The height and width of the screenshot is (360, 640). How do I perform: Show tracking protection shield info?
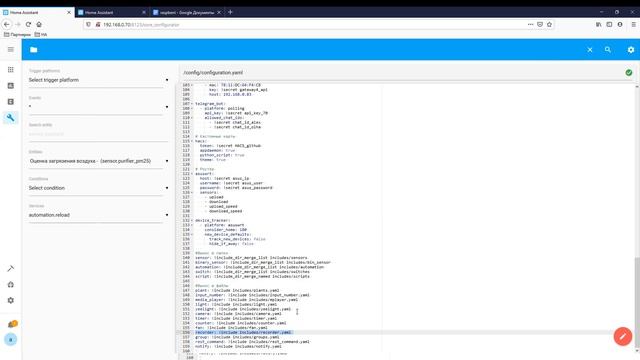coord(89,24)
